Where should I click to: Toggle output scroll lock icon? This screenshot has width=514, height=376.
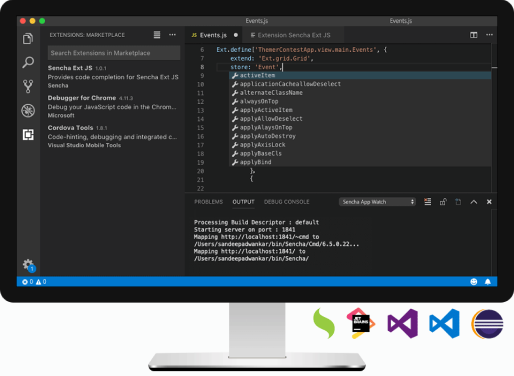pyautogui.click(x=443, y=202)
